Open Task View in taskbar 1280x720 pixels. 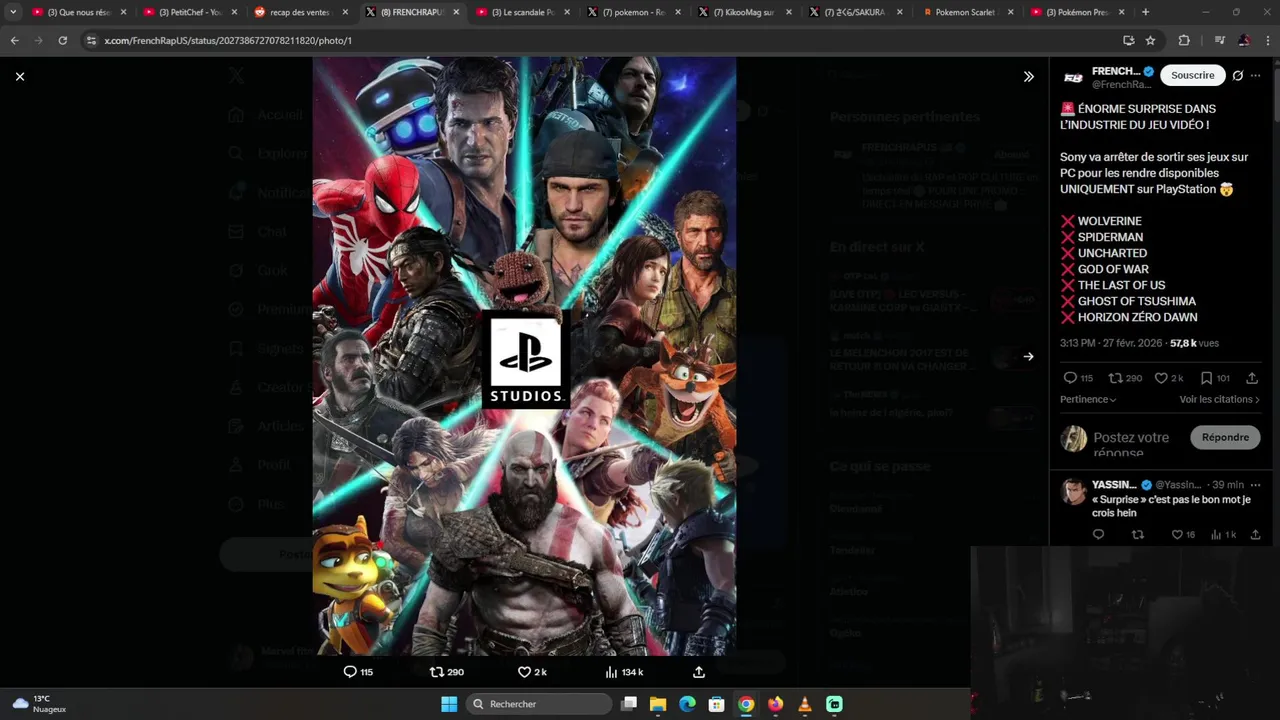pyautogui.click(x=629, y=704)
